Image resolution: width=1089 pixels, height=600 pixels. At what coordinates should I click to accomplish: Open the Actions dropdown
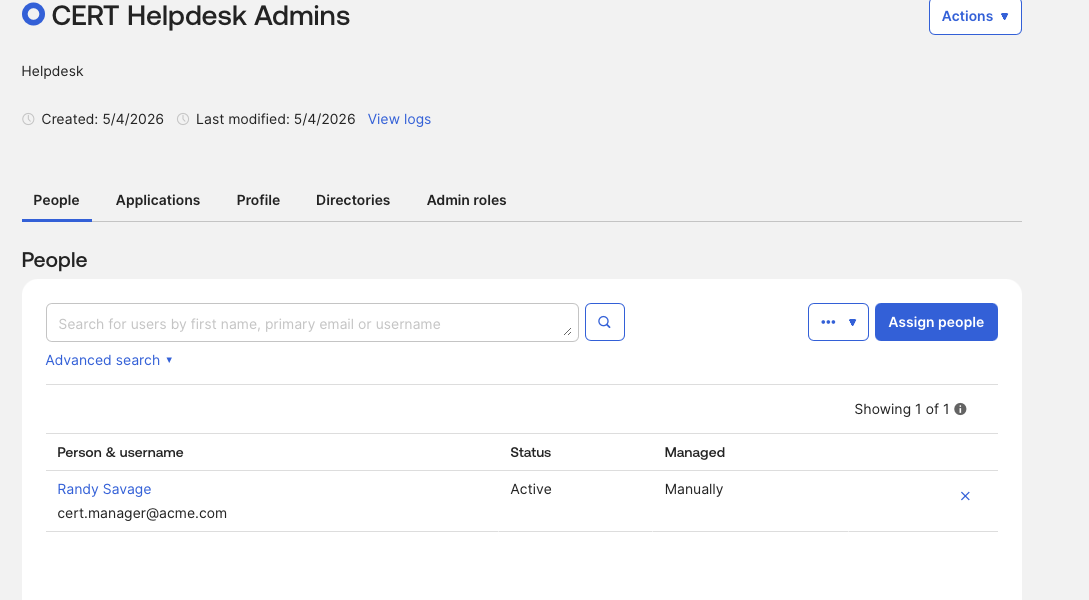tap(975, 16)
